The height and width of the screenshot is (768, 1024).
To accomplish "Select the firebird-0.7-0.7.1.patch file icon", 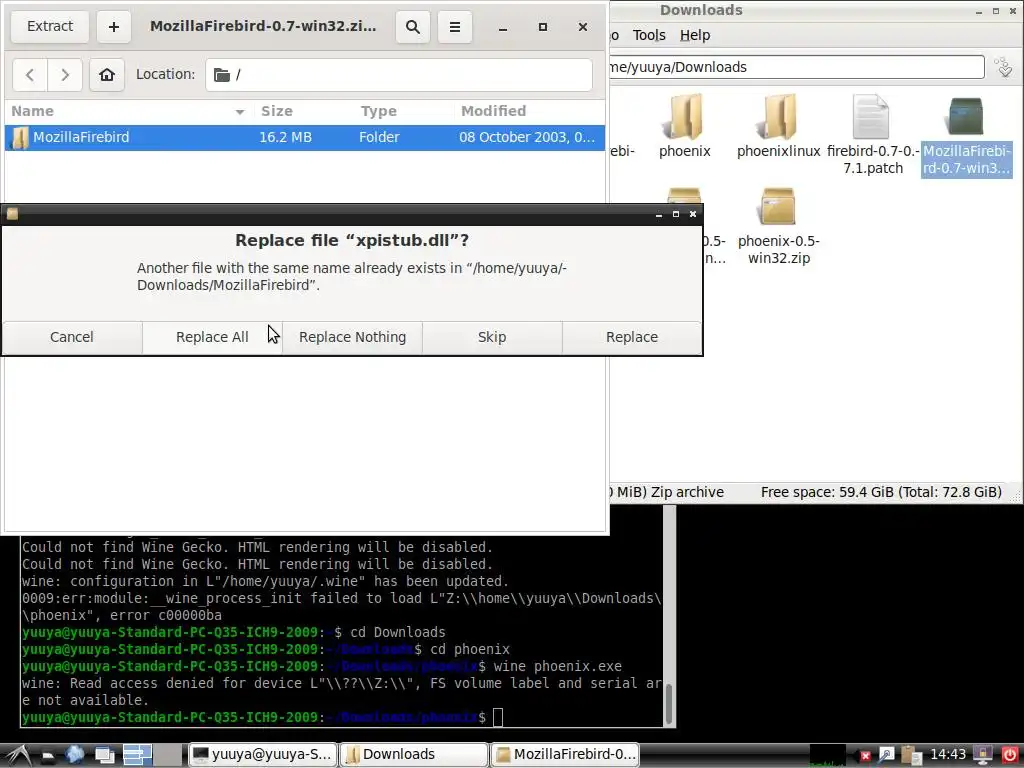I will coord(871,118).
